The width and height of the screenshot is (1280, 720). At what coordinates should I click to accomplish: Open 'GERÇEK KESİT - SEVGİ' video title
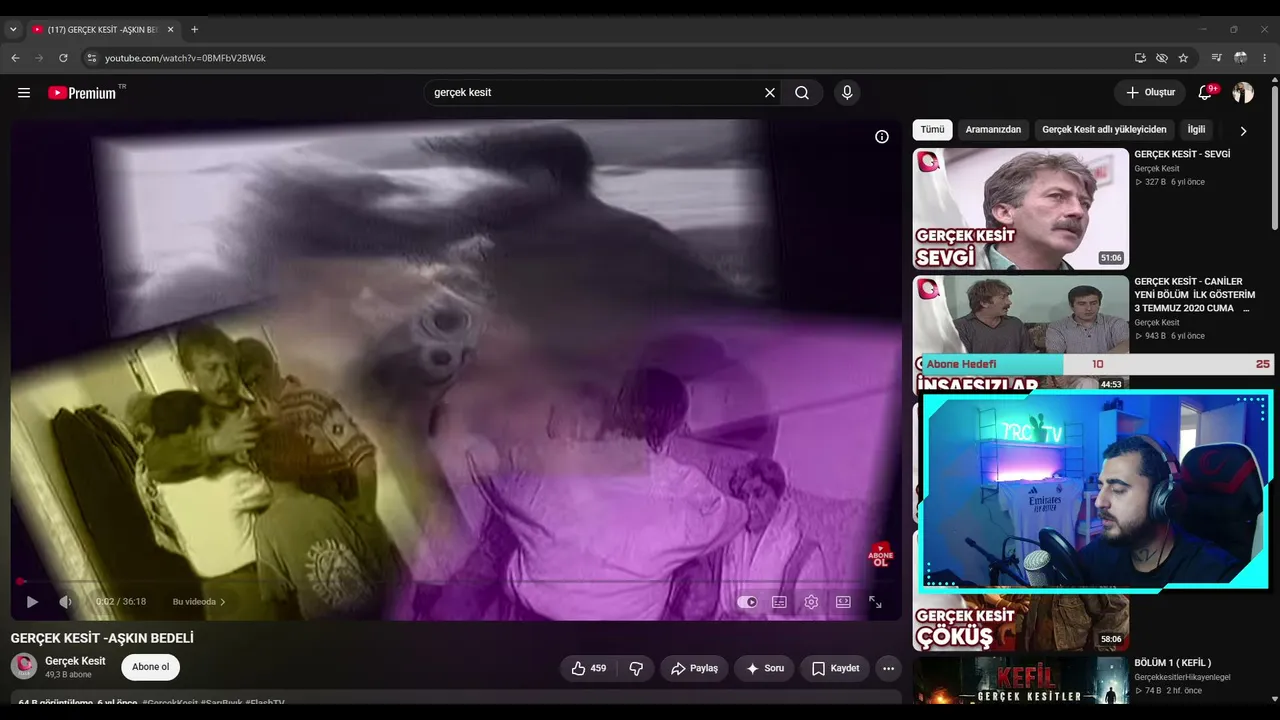coord(1182,154)
